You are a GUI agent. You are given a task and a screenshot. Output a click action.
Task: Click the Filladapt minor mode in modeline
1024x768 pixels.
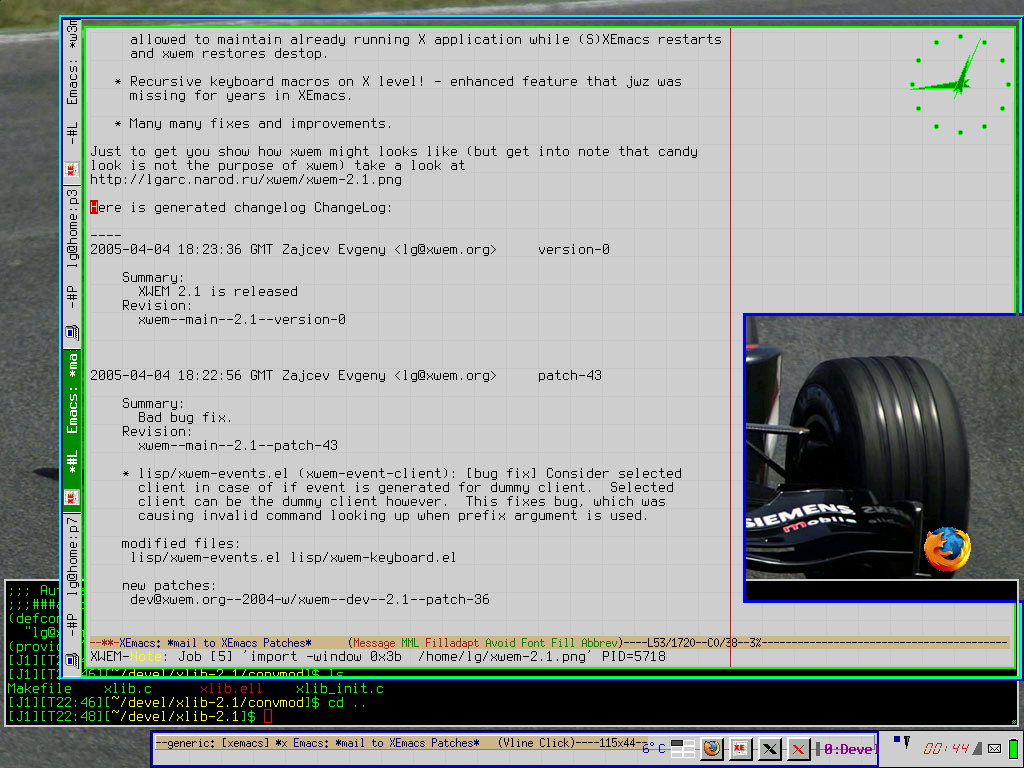(452, 643)
